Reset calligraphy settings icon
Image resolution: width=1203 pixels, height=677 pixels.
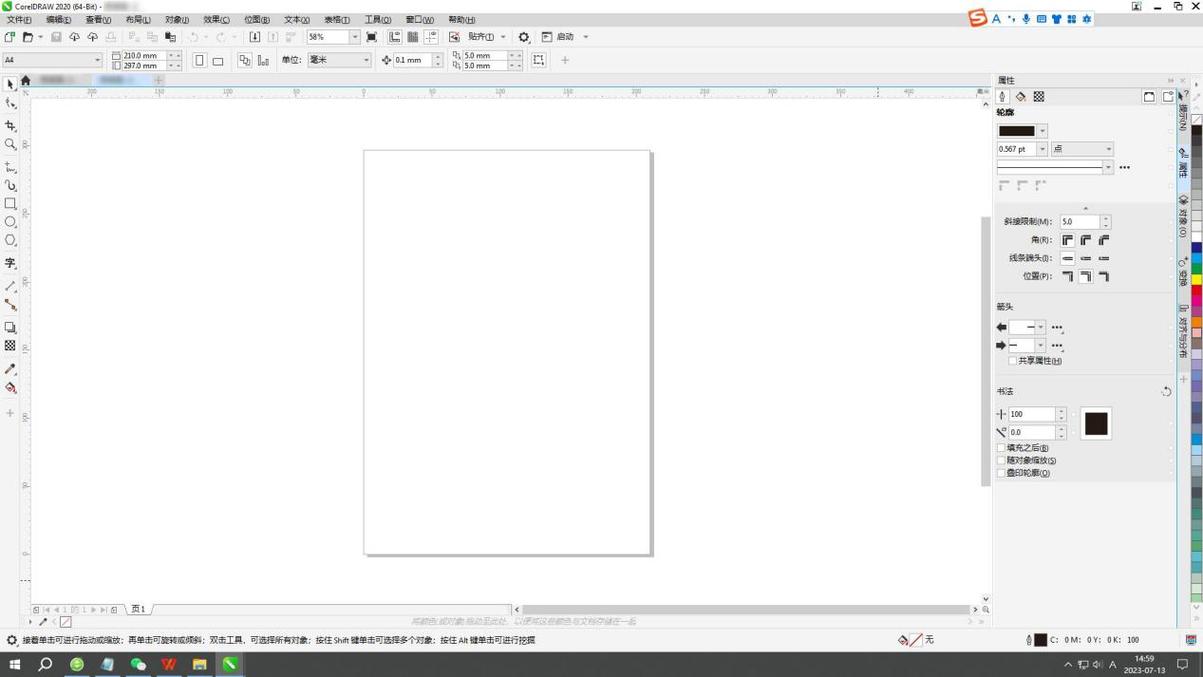pos(1166,392)
